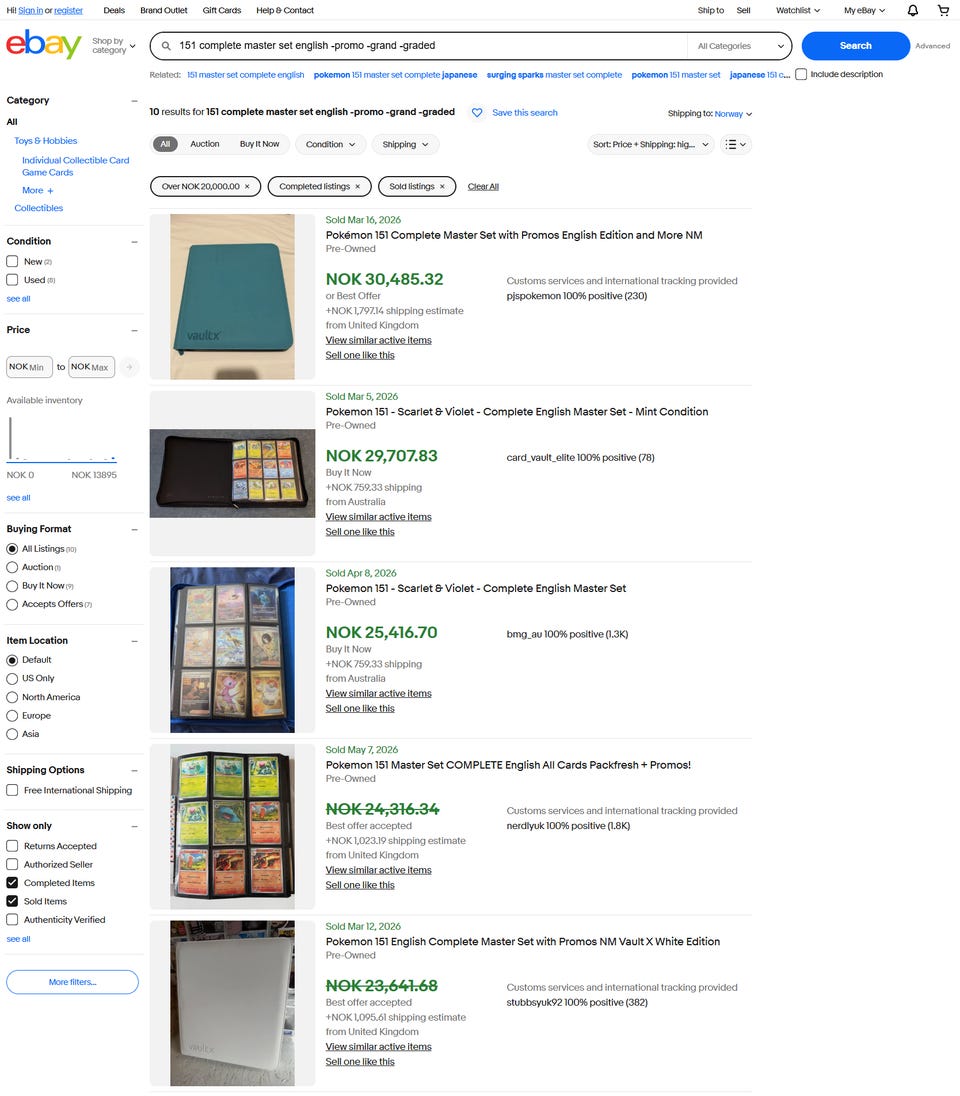Screen dimensions: 960x1096
Task: Select North America item location
Action: [x=12, y=698]
